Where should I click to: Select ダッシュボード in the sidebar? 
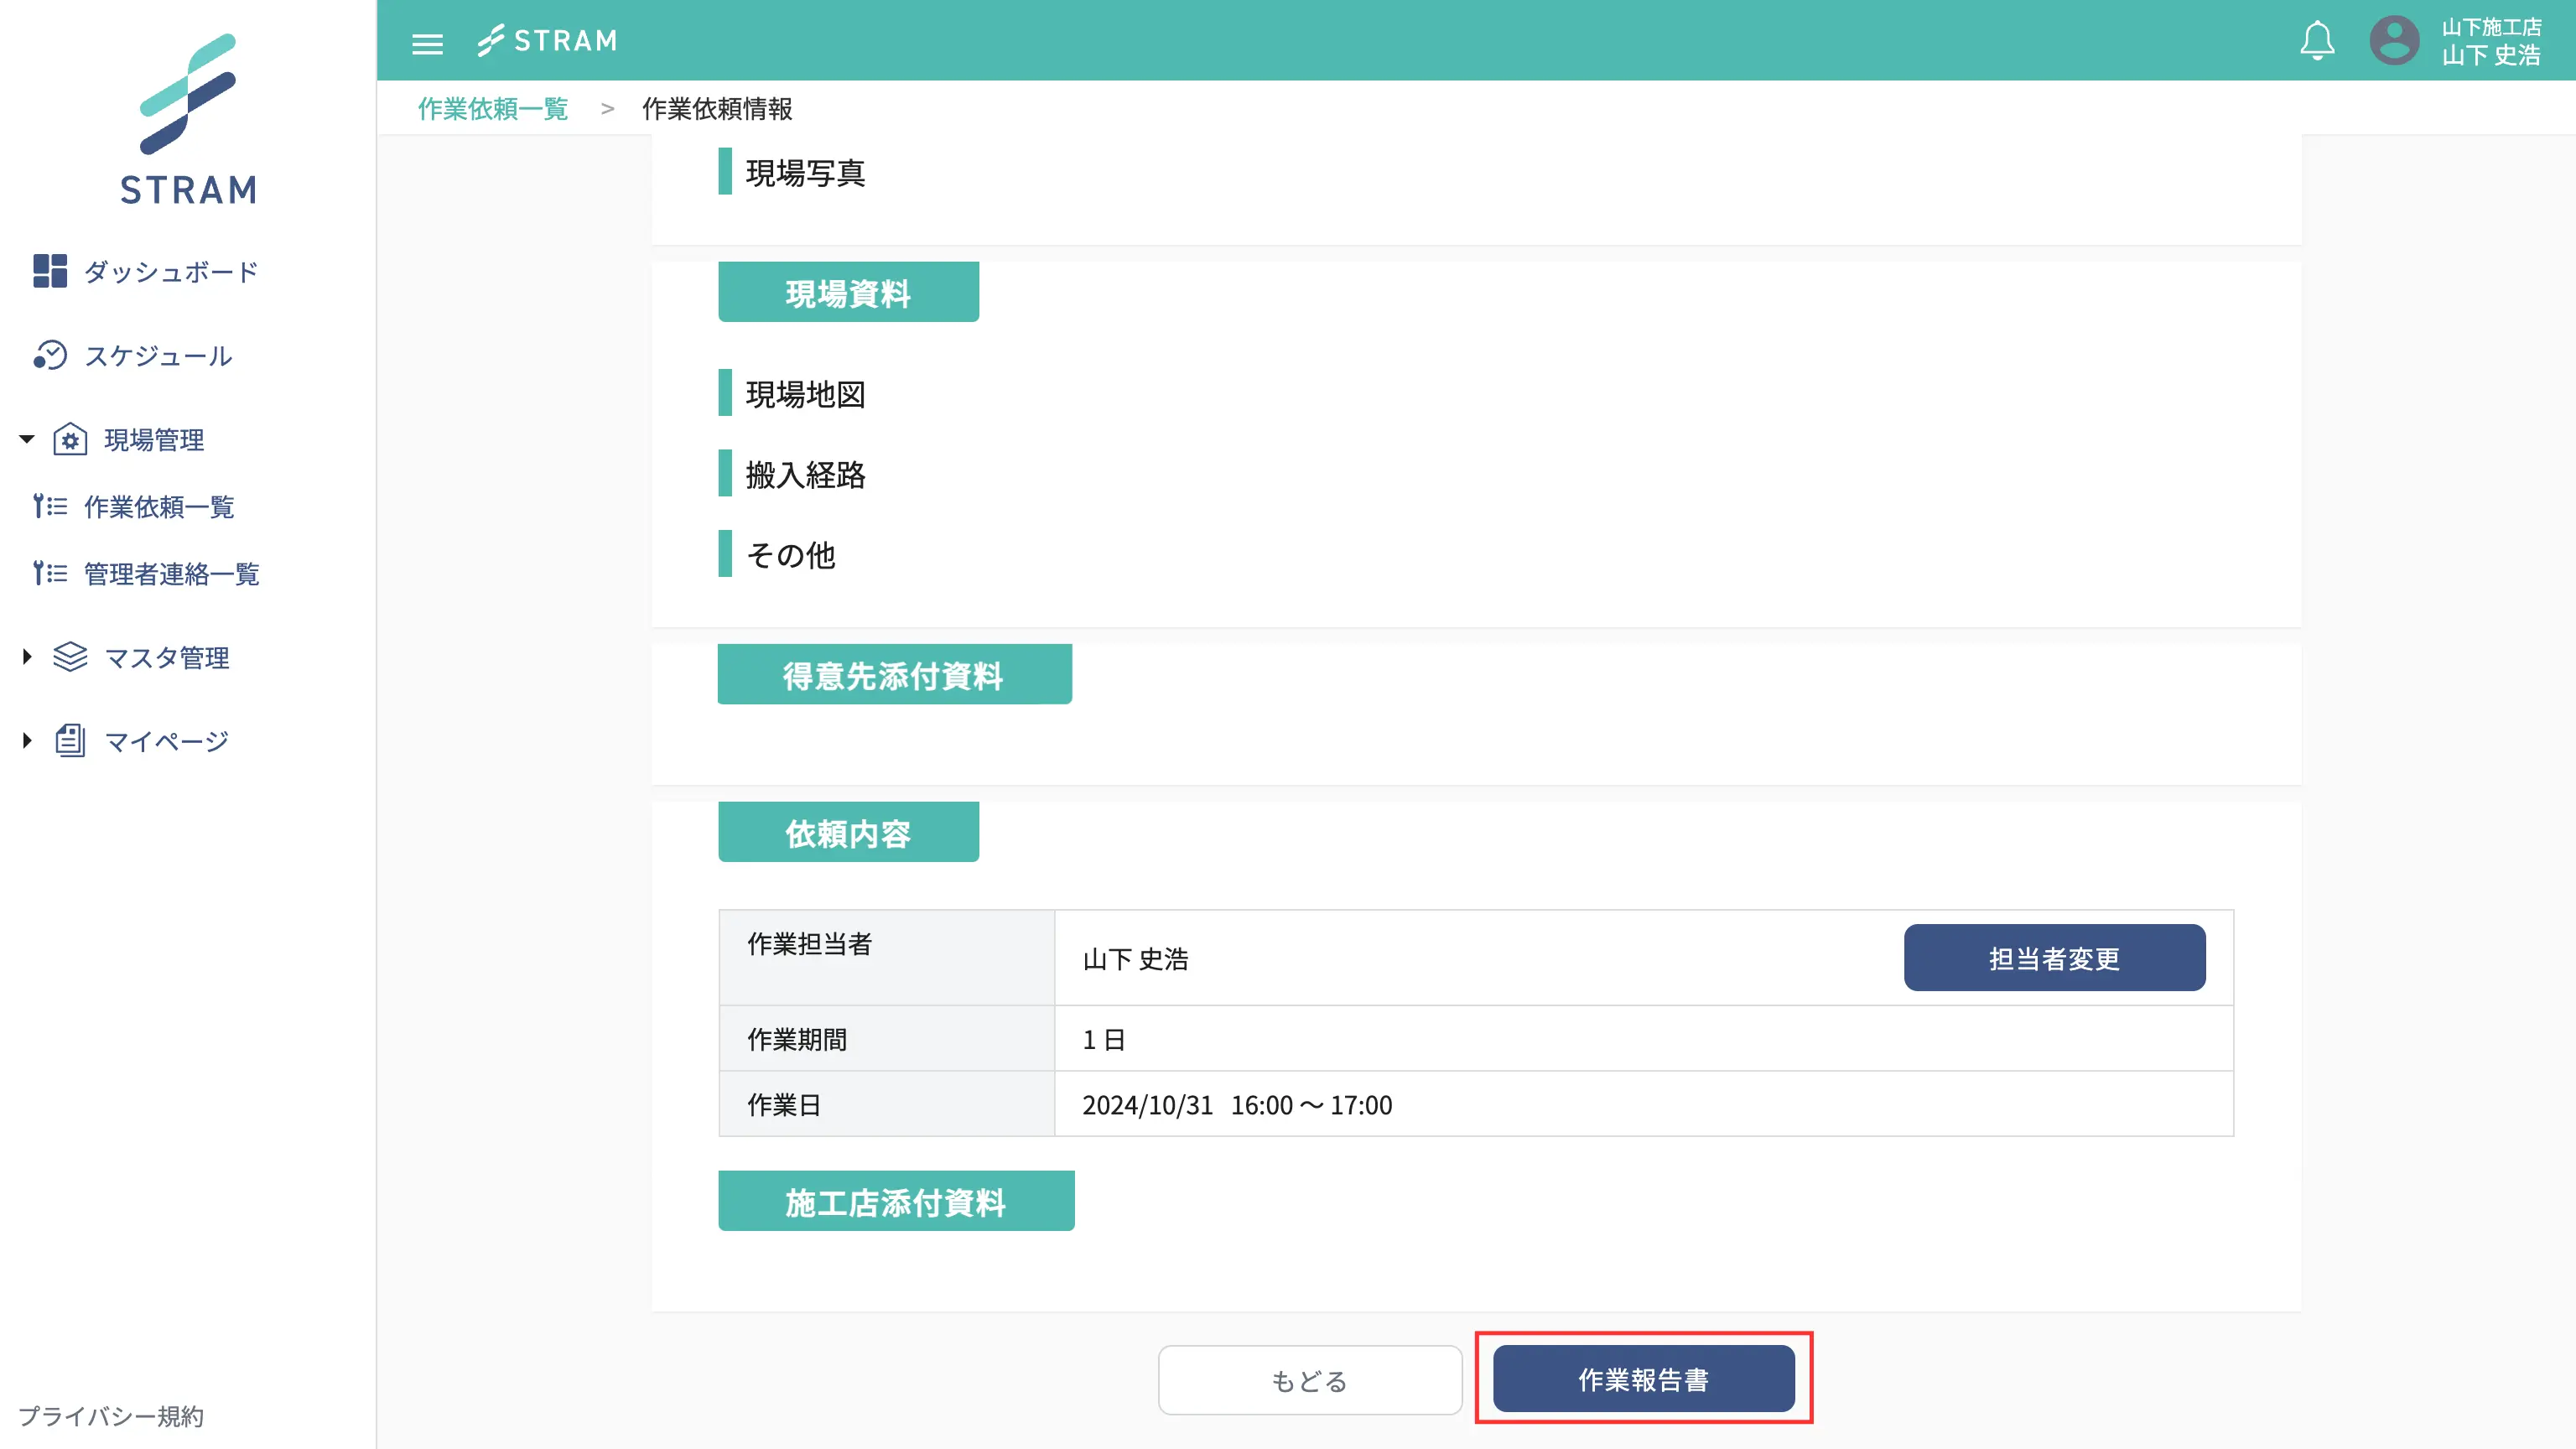[x=171, y=272]
